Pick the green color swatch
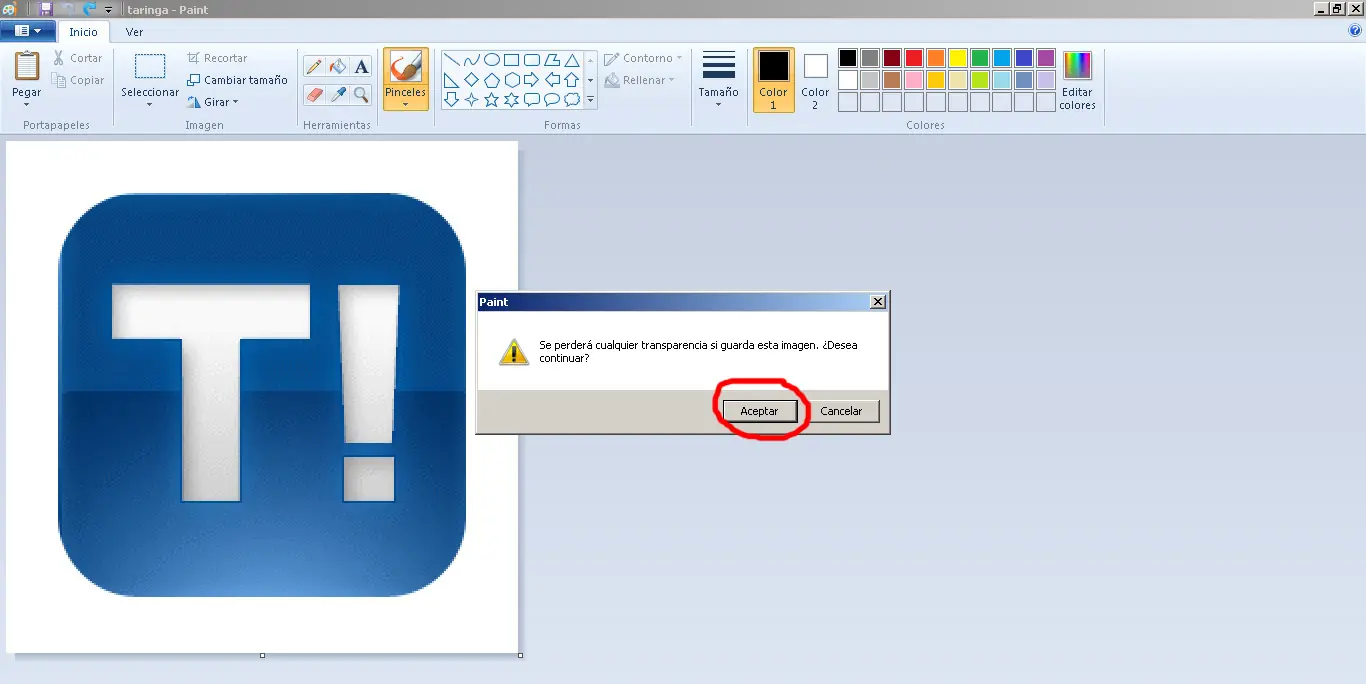Image resolution: width=1366 pixels, height=684 pixels. click(979, 58)
